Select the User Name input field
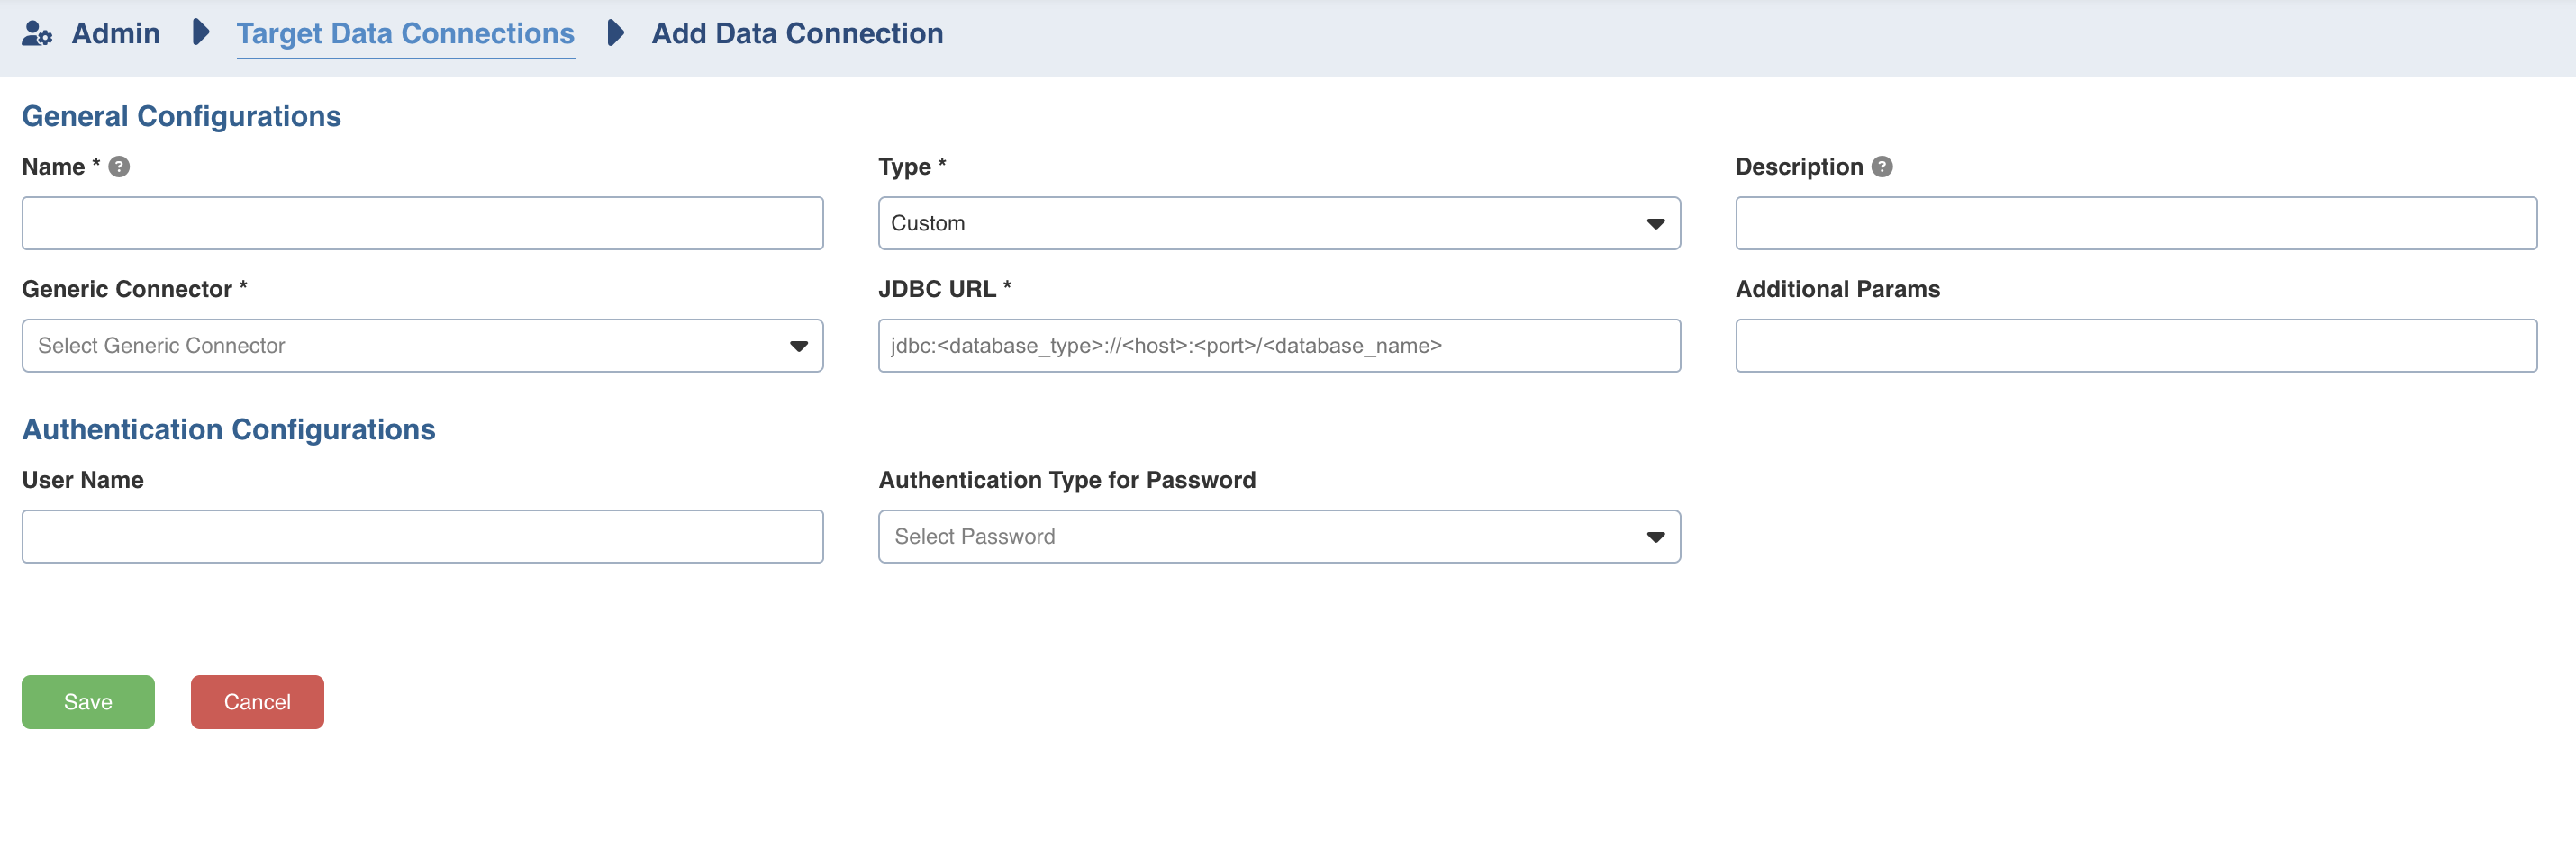This screenshot has width=2576, height=866. pos(422,537)
